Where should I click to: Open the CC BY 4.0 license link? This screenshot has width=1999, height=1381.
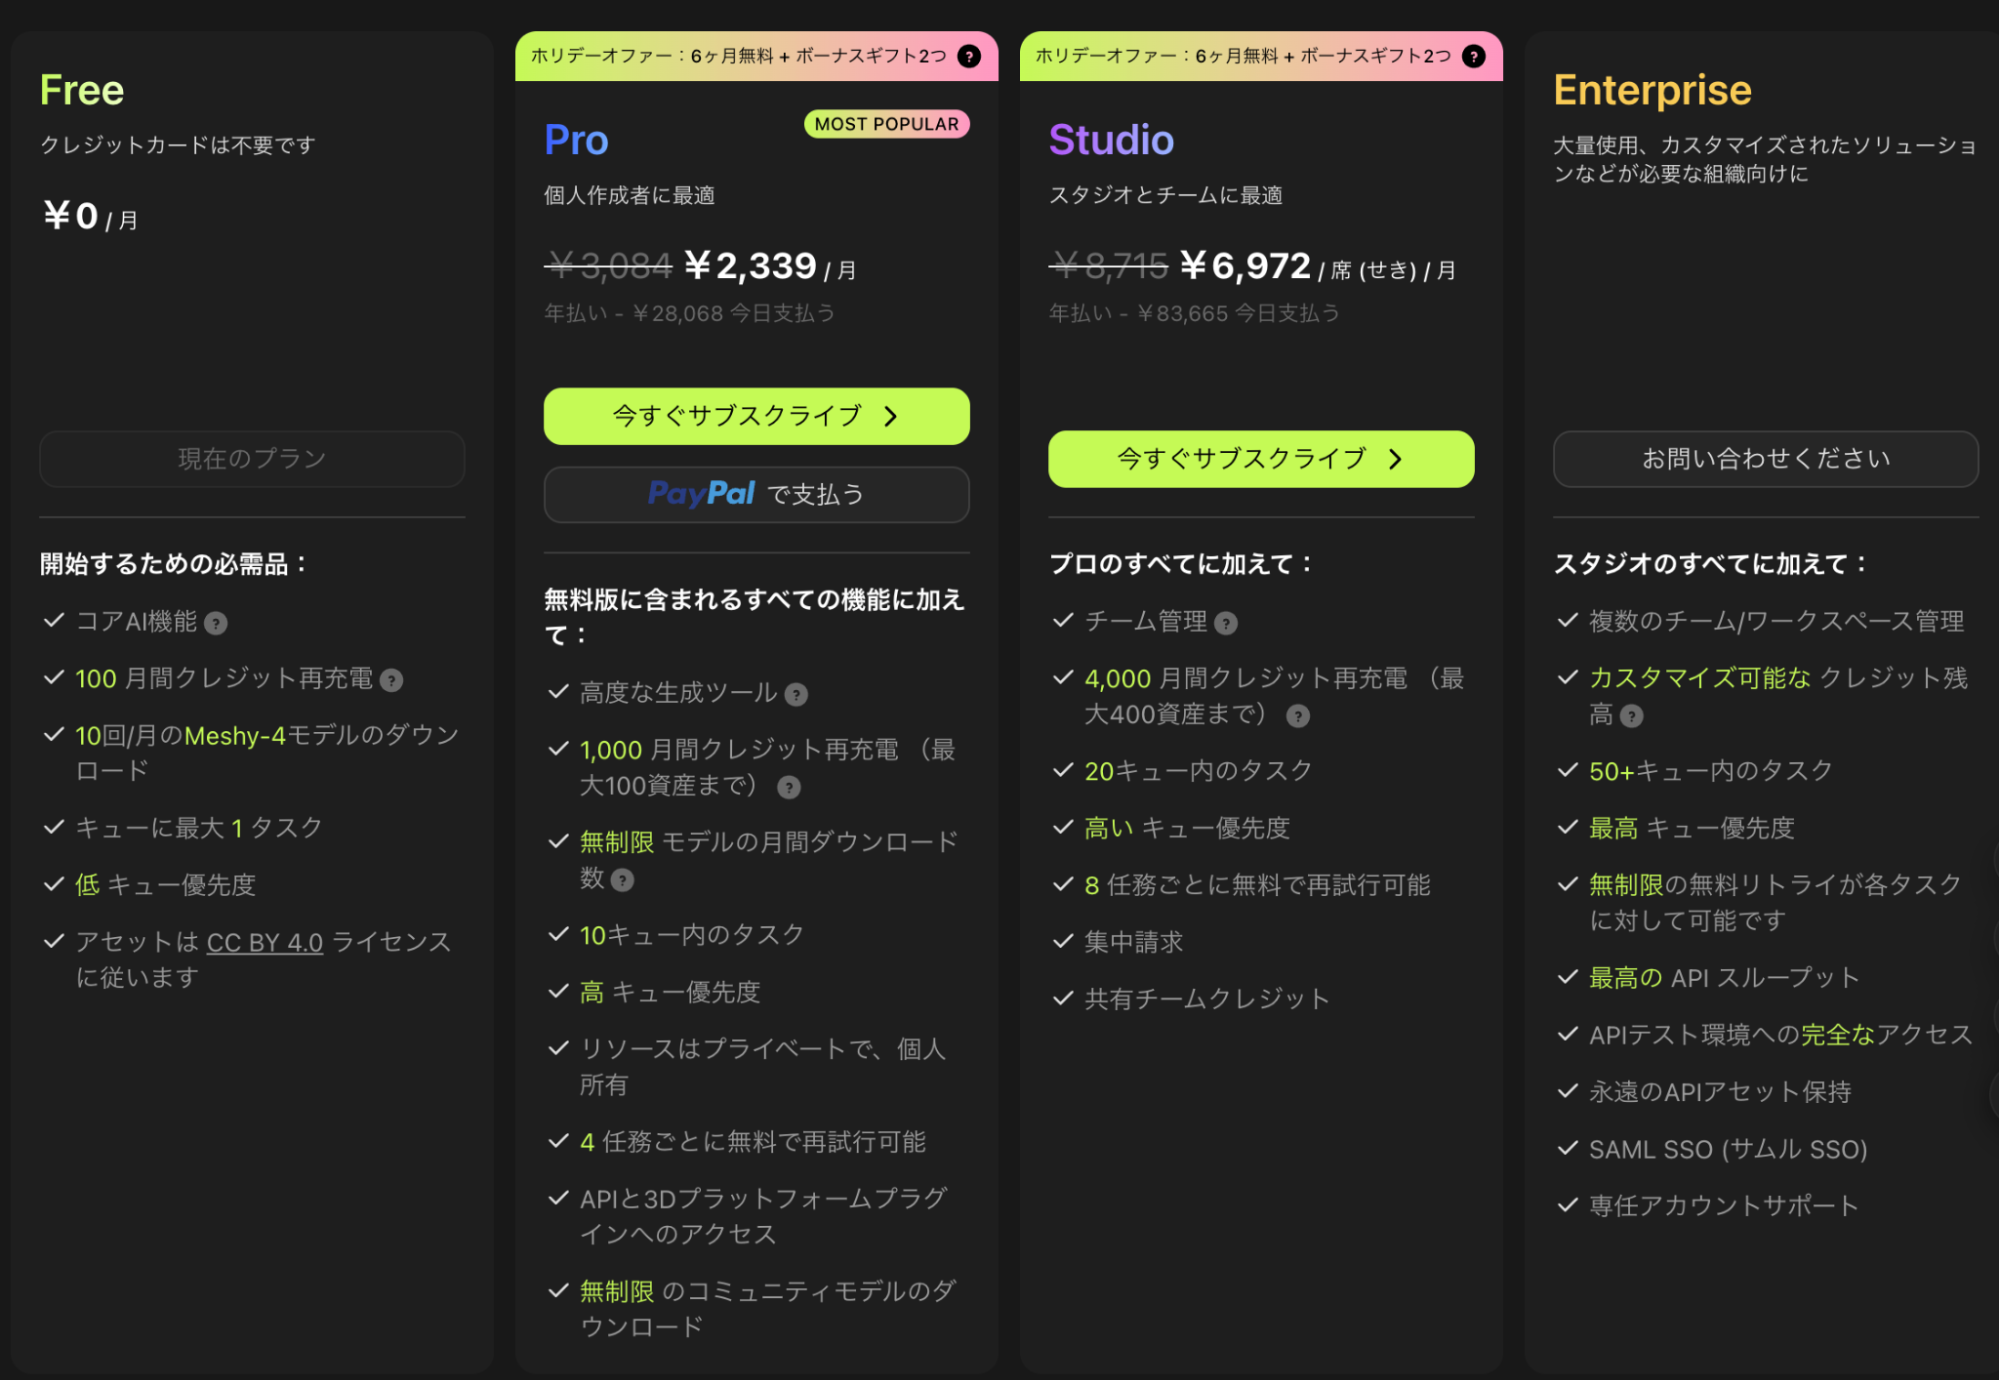click(x=264, y=941)
